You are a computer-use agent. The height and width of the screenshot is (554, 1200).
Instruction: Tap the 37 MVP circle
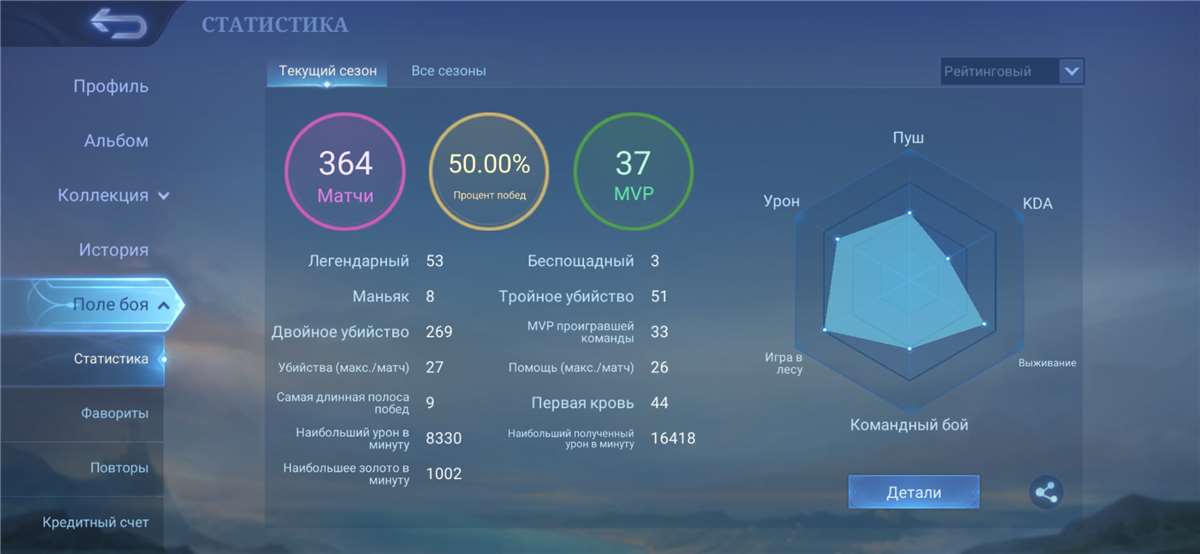(x=633, y=172)
